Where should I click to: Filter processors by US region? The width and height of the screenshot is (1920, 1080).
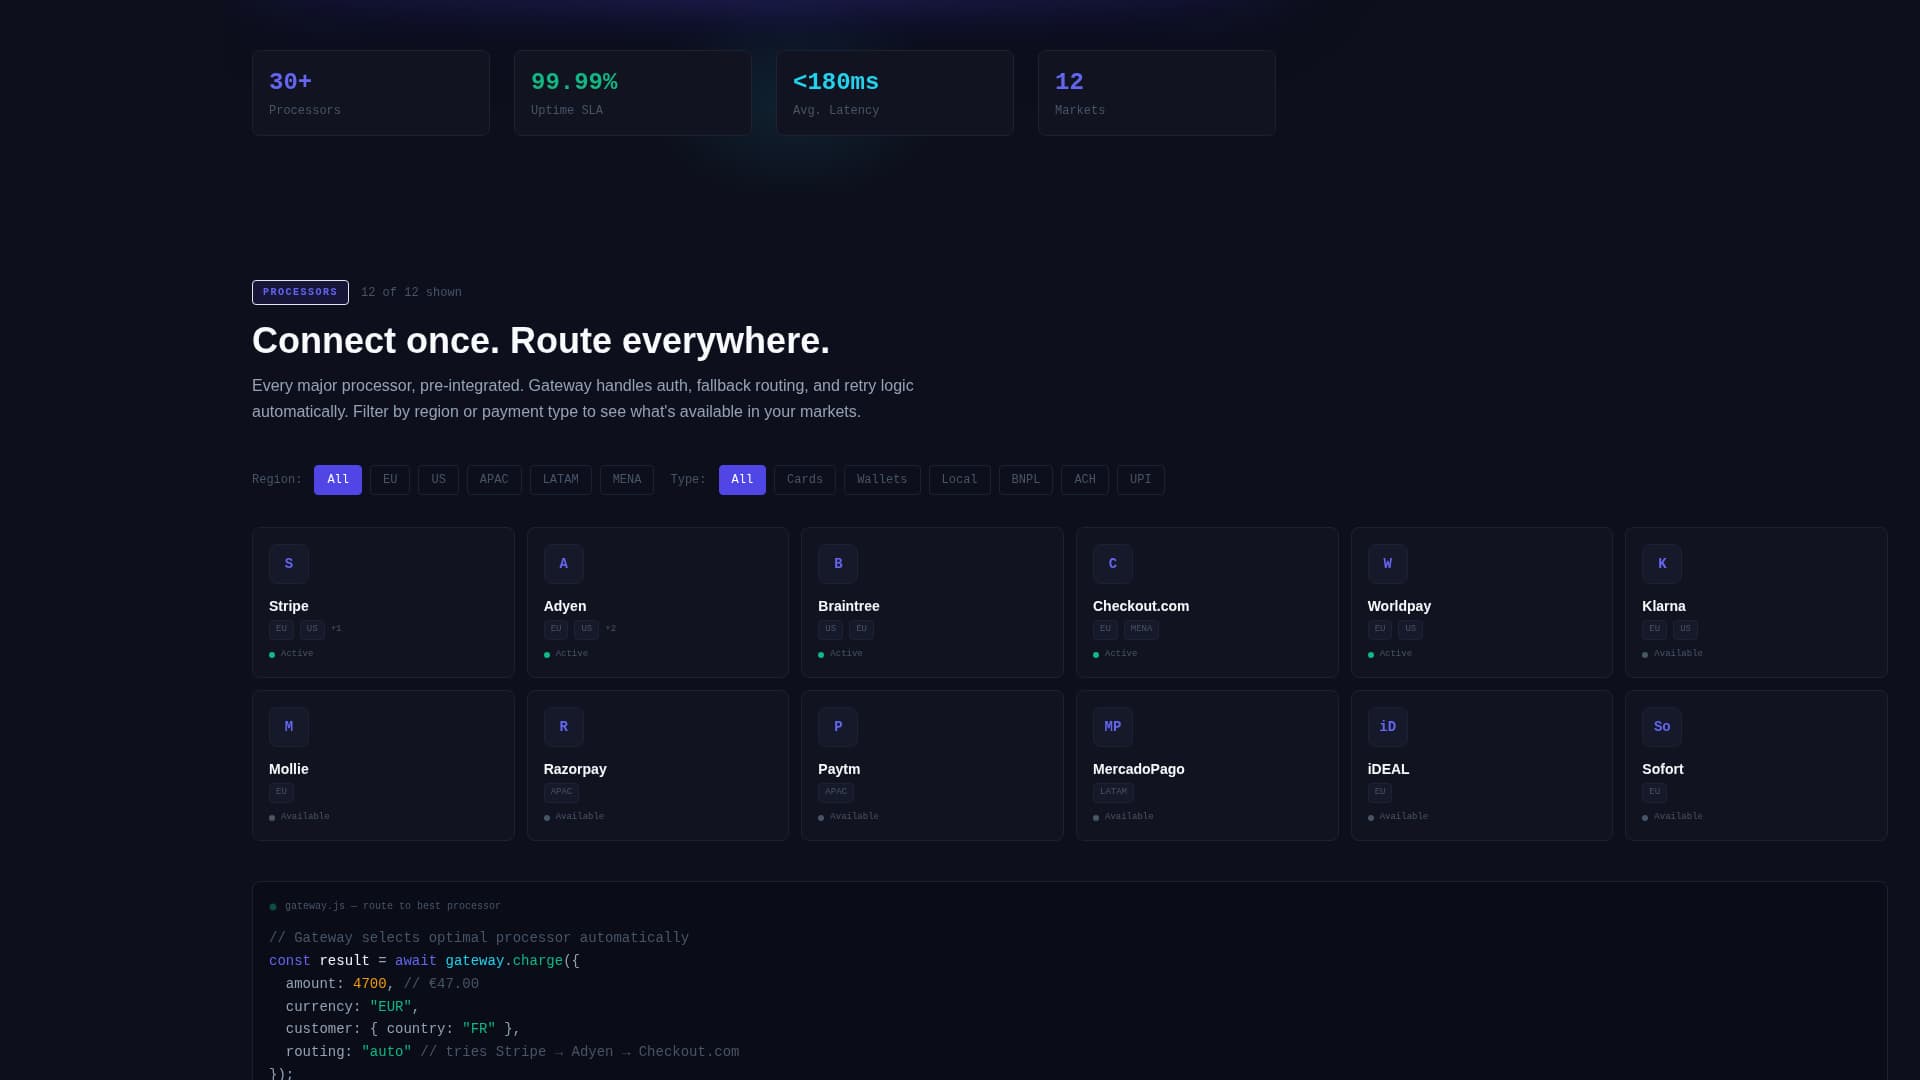438,480
